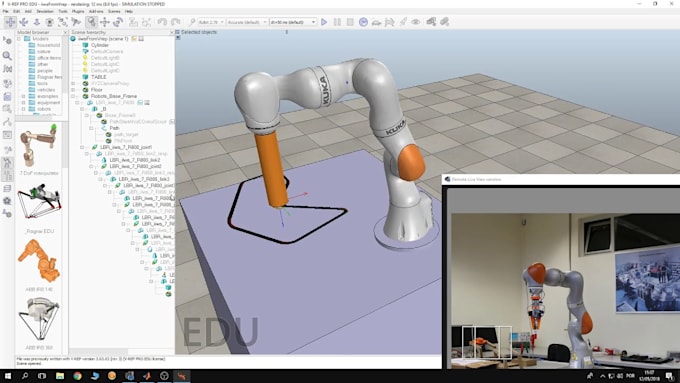
Task: Click the pause simulation button
Action: [337, 22]
